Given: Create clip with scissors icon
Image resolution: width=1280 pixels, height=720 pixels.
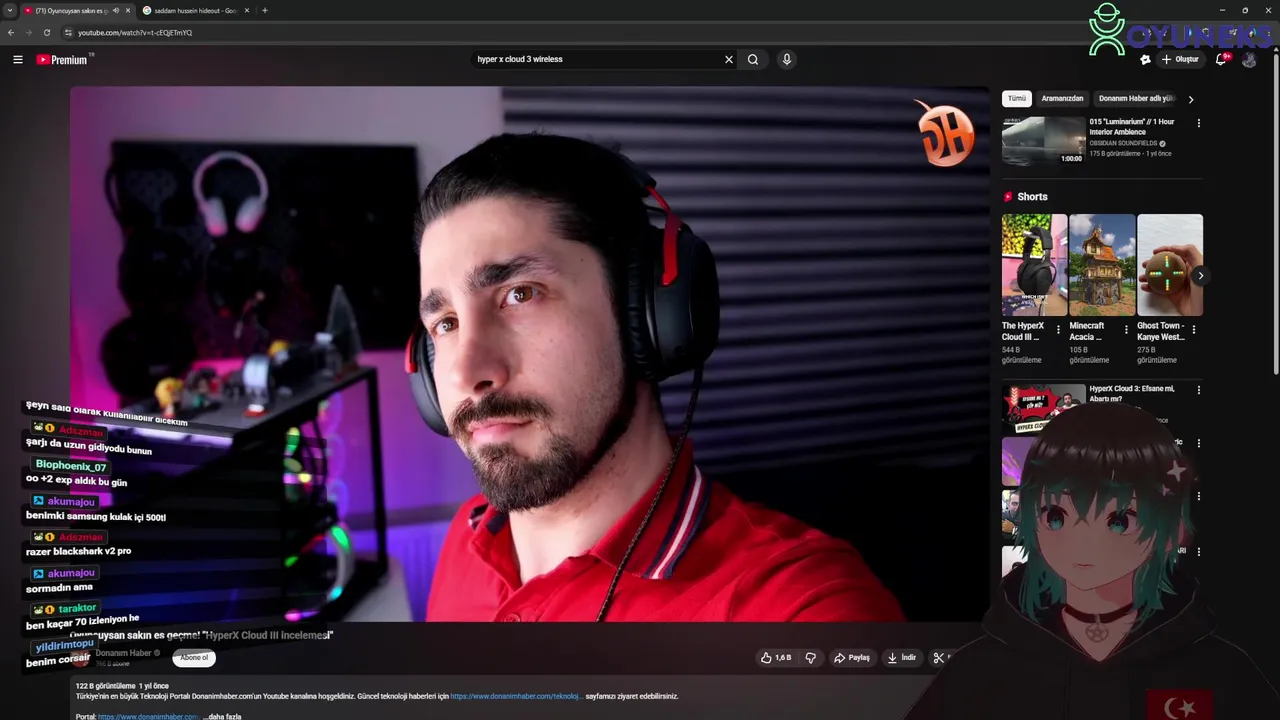Looking at the screenshot, I should (939, 657).
